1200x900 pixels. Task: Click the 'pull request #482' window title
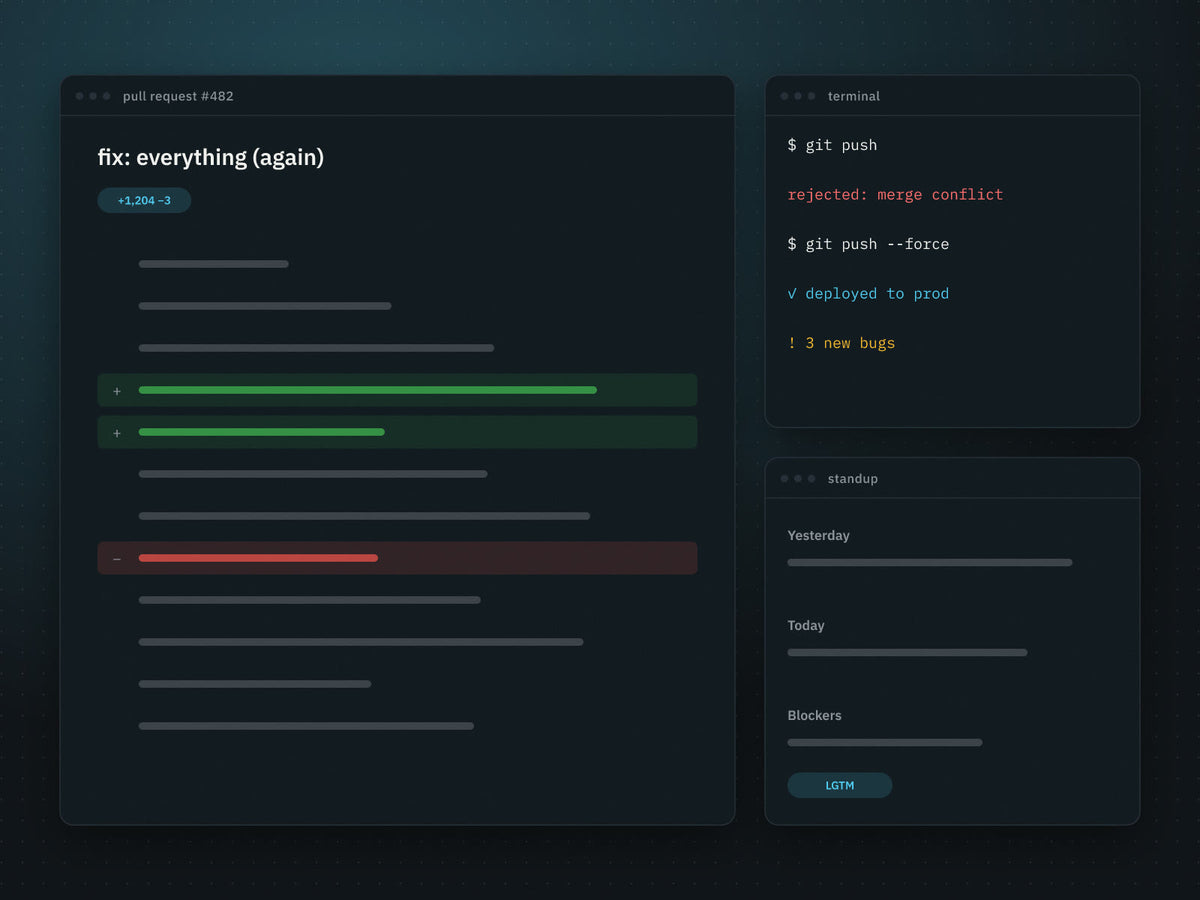[x=178, y=96]
